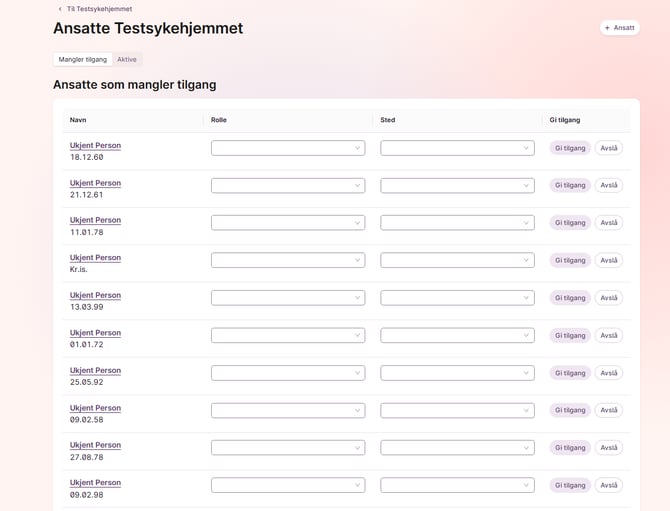670x511 pixels.
Task: Open Ukjent Person link dated 27.08.78
Action: [x=95, y=445]
